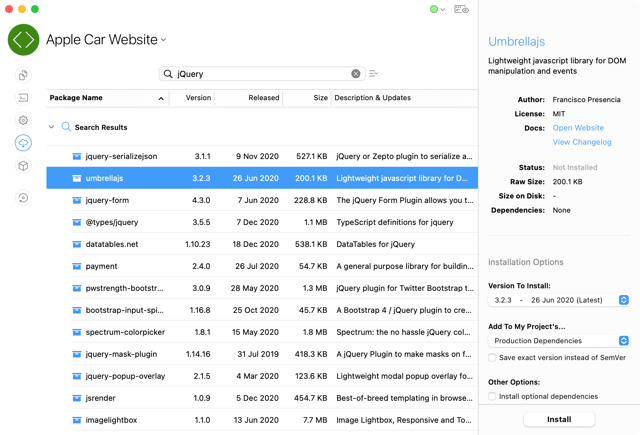Viewport: 640px width, 435px height.
Task: Open search filter options icon
Action: 373,73
